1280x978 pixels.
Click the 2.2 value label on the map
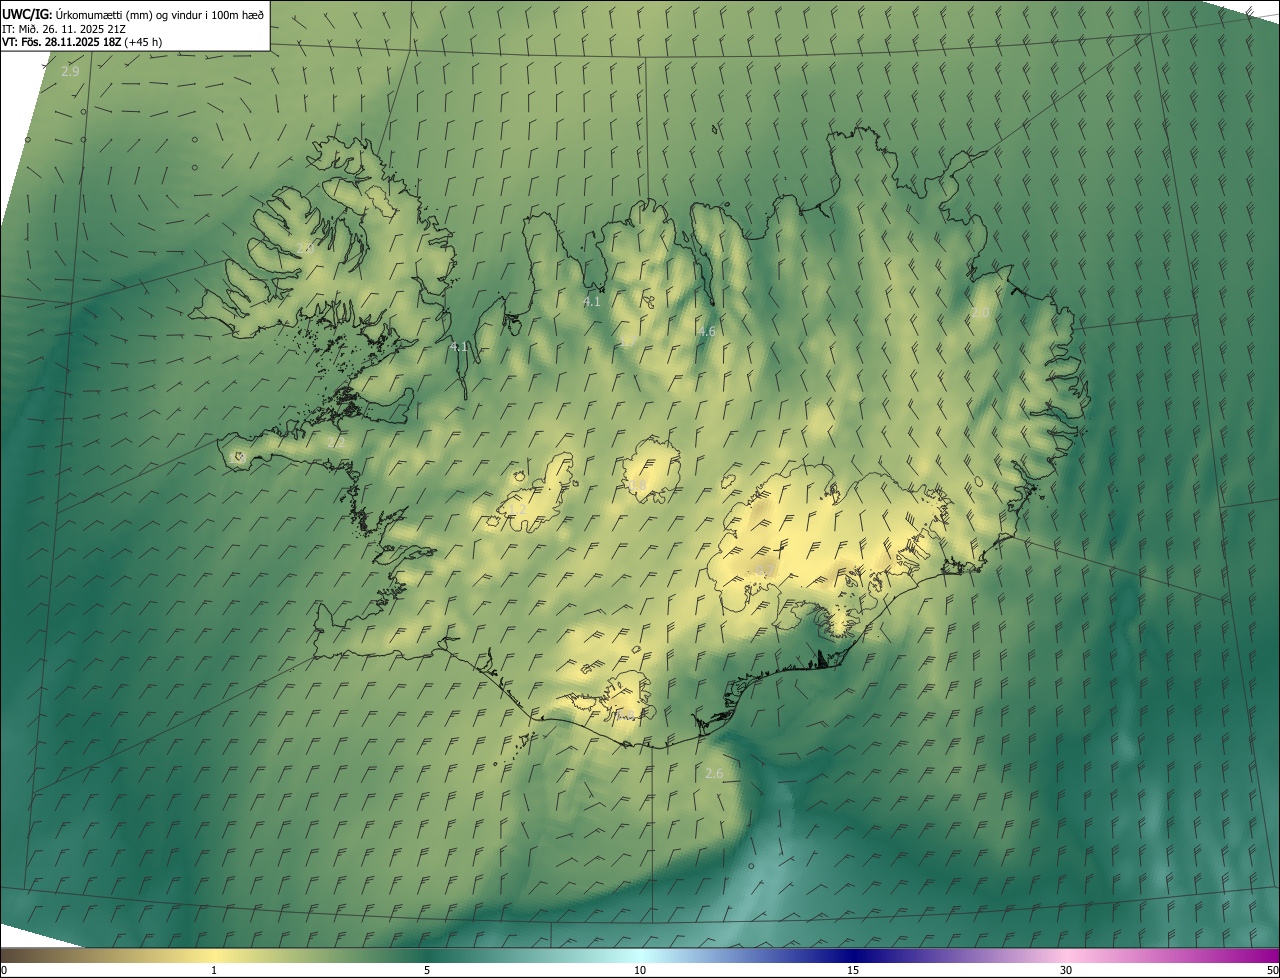tap(336, 441)
